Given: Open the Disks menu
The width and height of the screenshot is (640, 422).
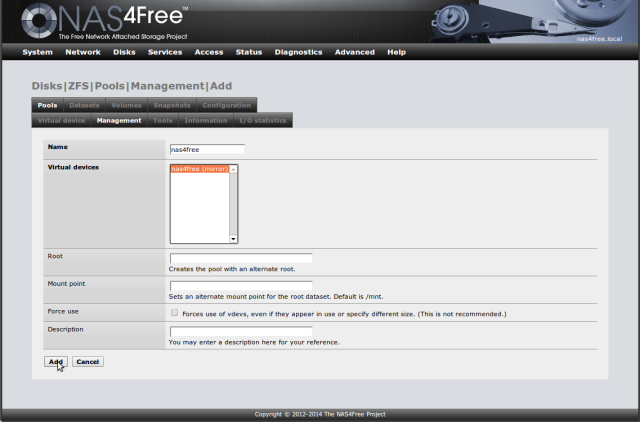Looking at the screenshot, I should [124, 52].
